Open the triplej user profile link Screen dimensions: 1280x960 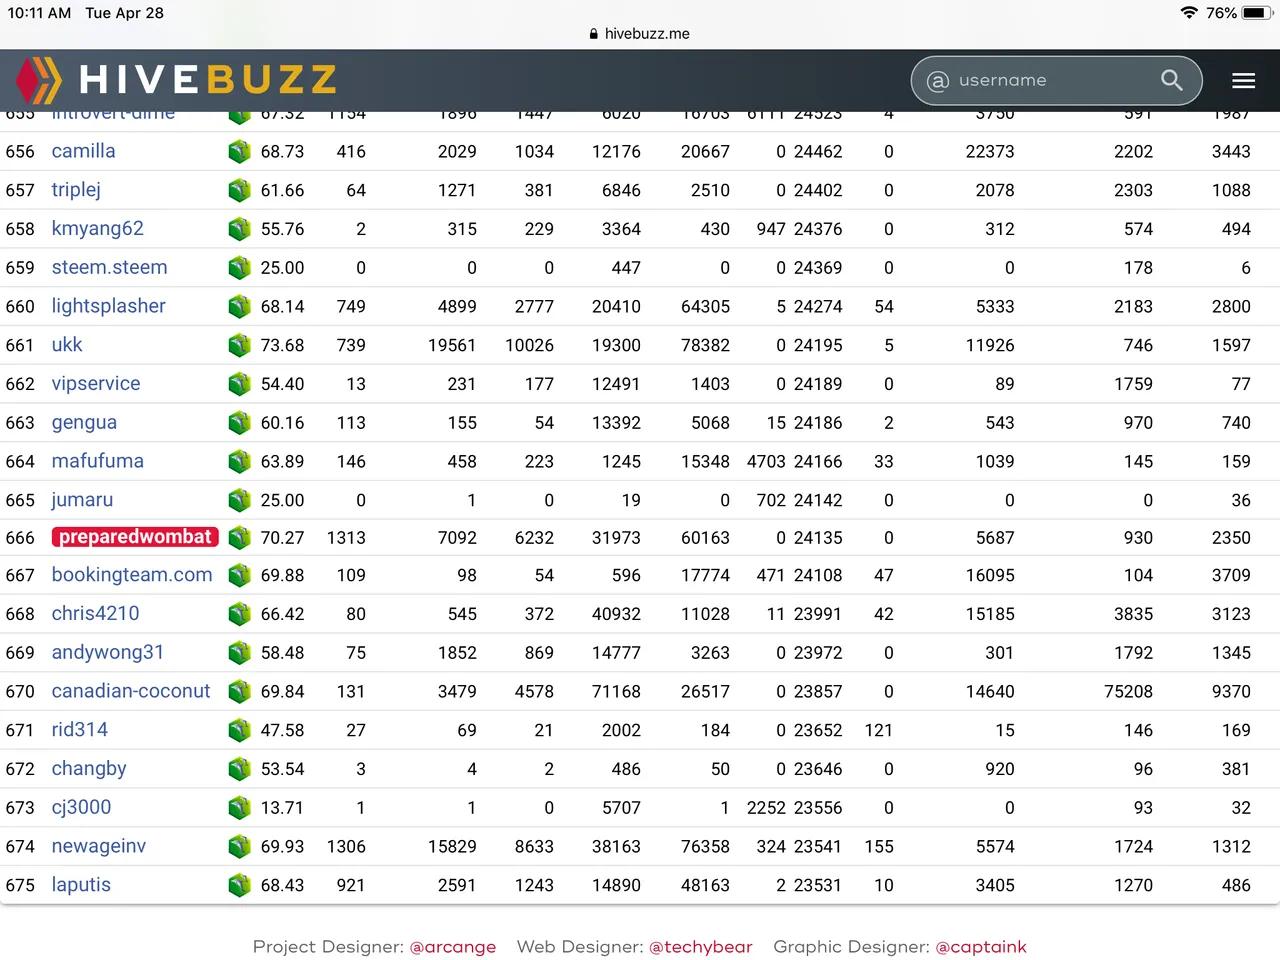coord(76,190)
